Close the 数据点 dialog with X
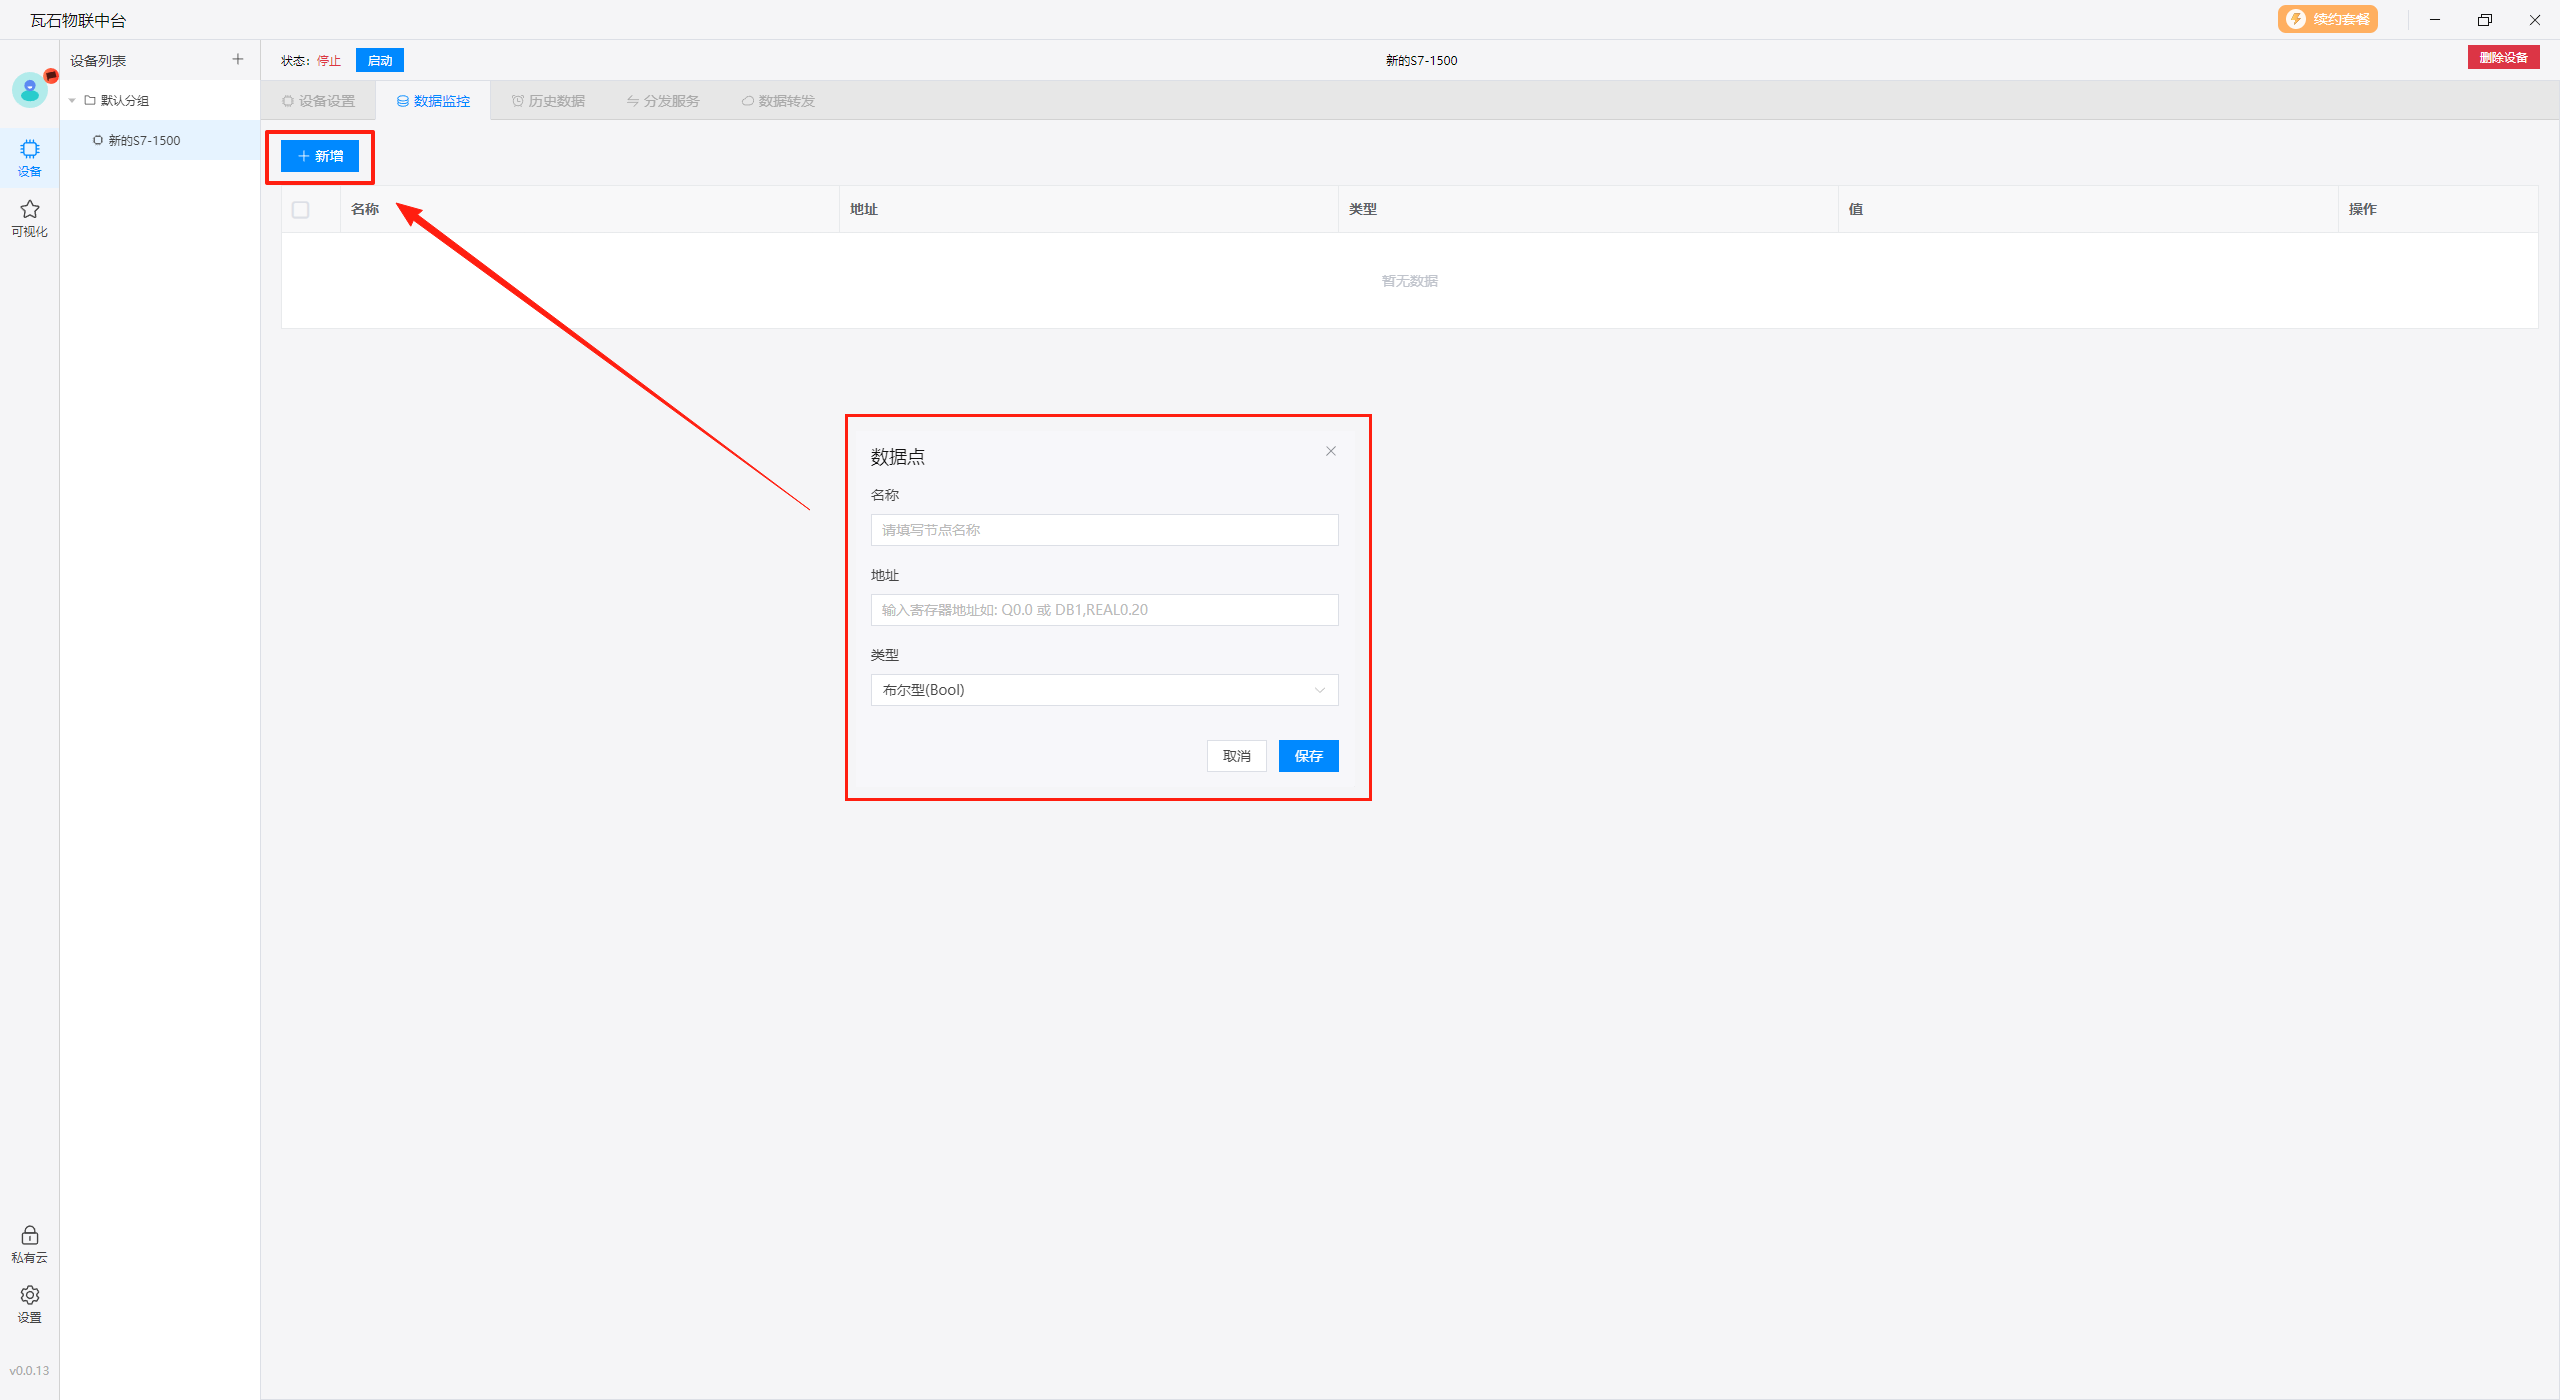This screenshot has width=2560, height=1400. coord(1331,451)
